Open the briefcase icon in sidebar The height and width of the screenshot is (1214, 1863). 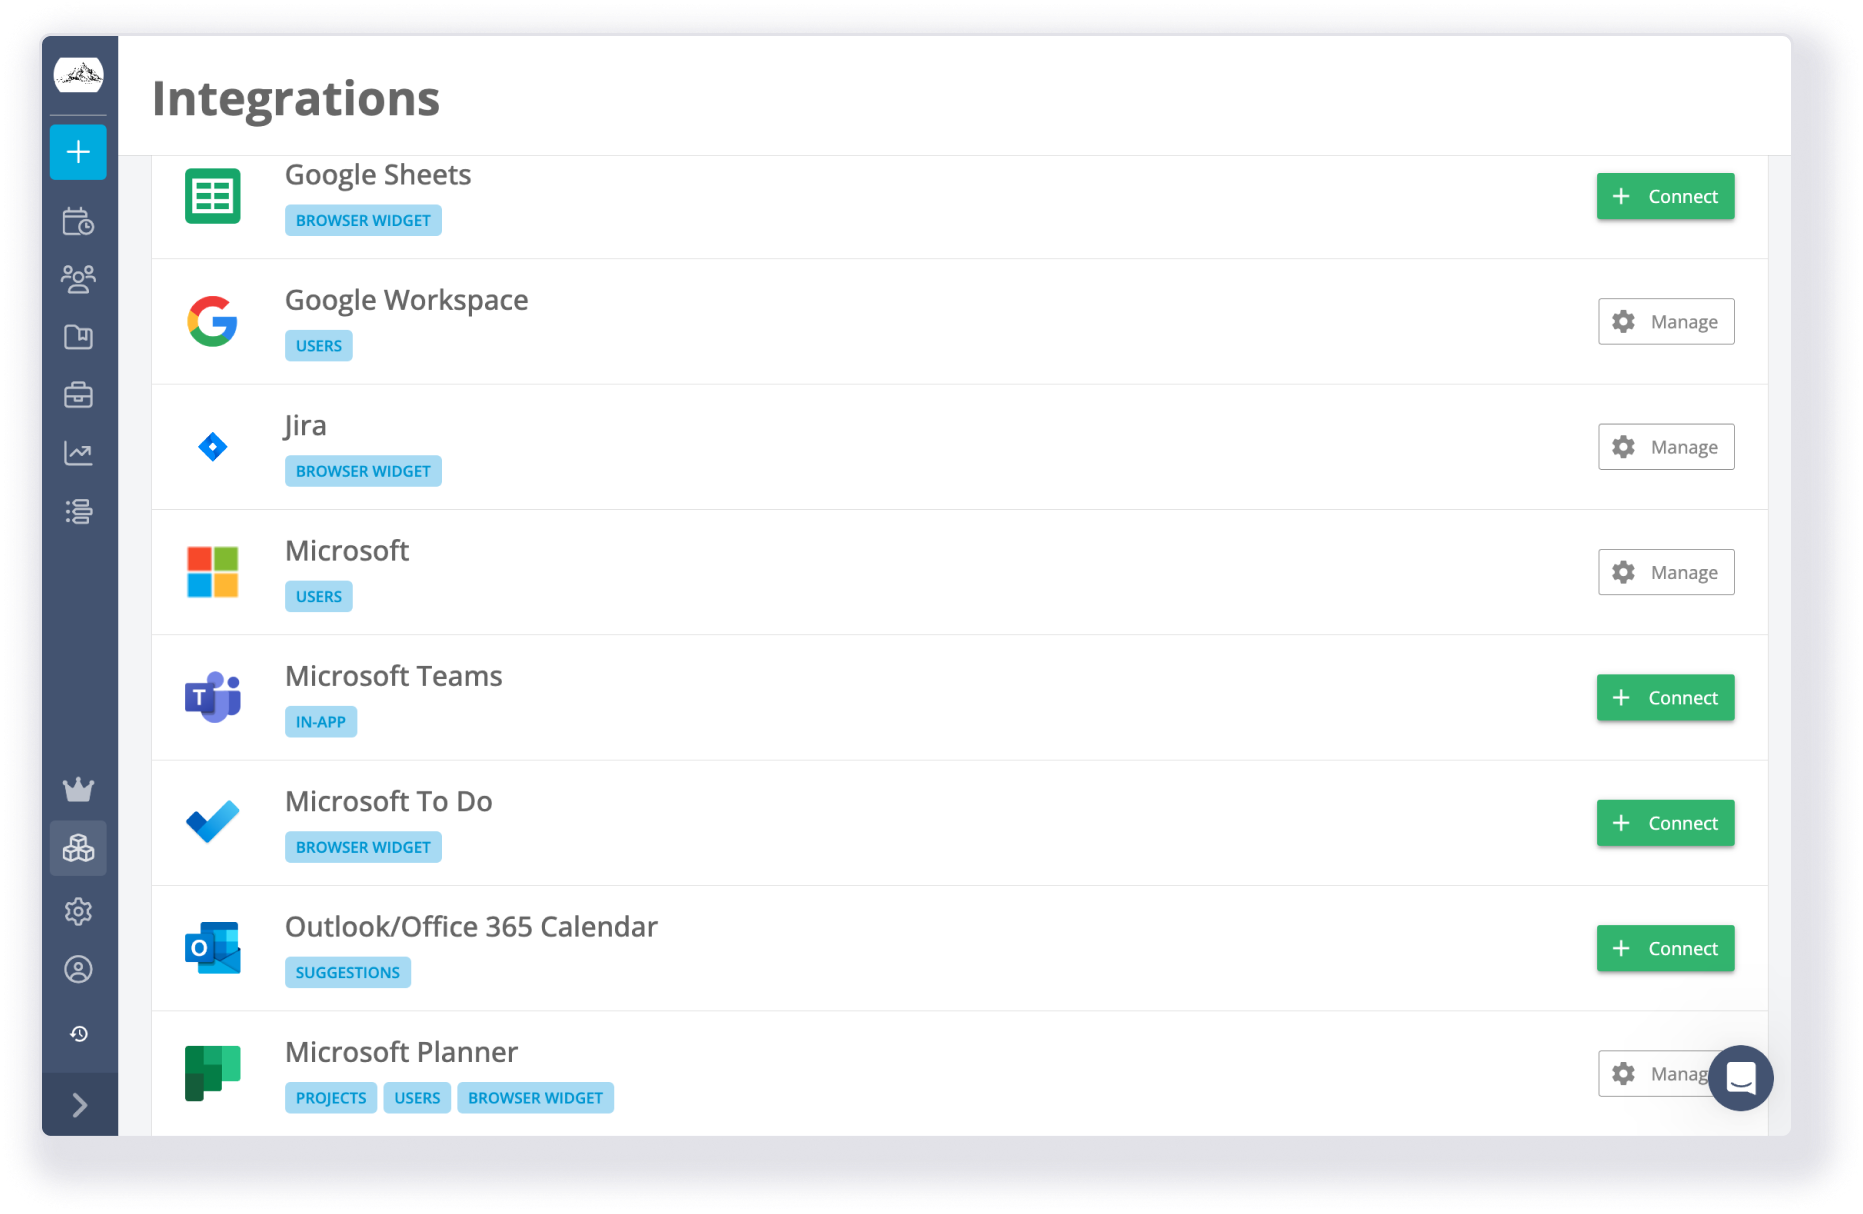[78, 395]
